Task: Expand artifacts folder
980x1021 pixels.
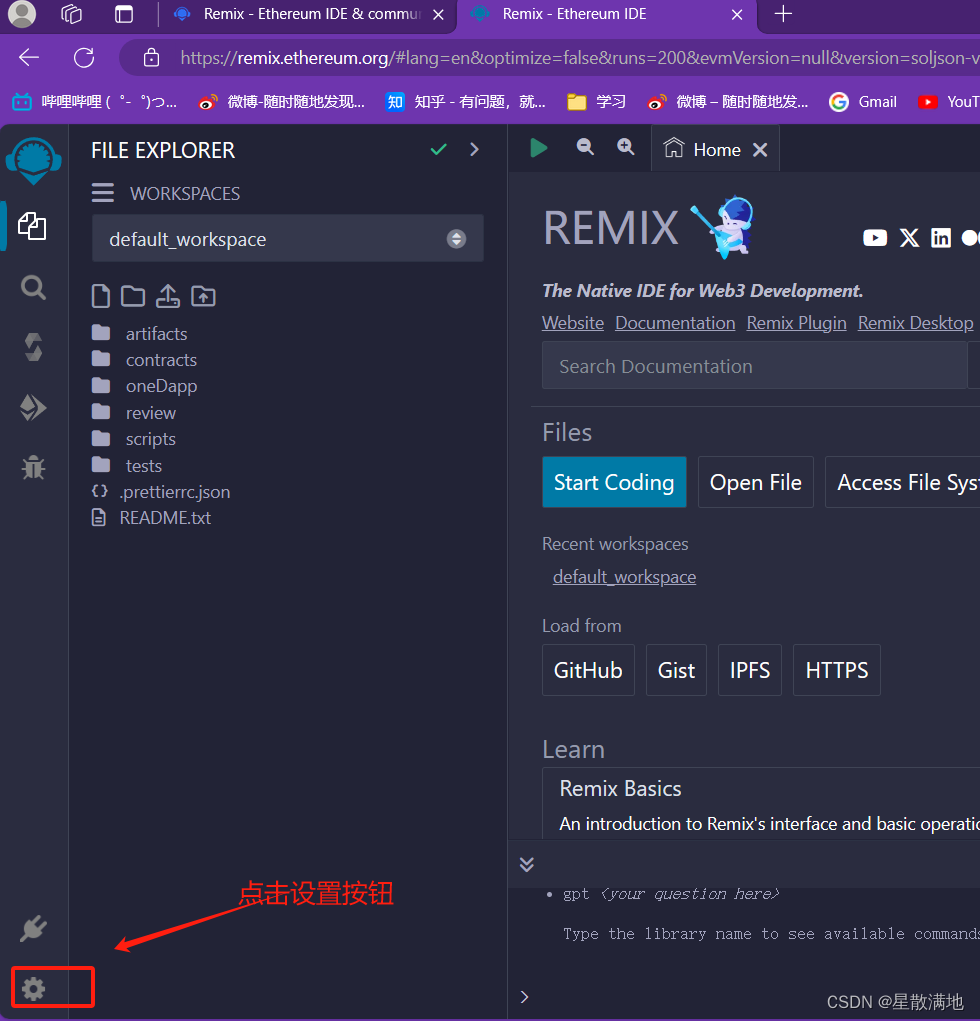Action: tap(156, 333)
